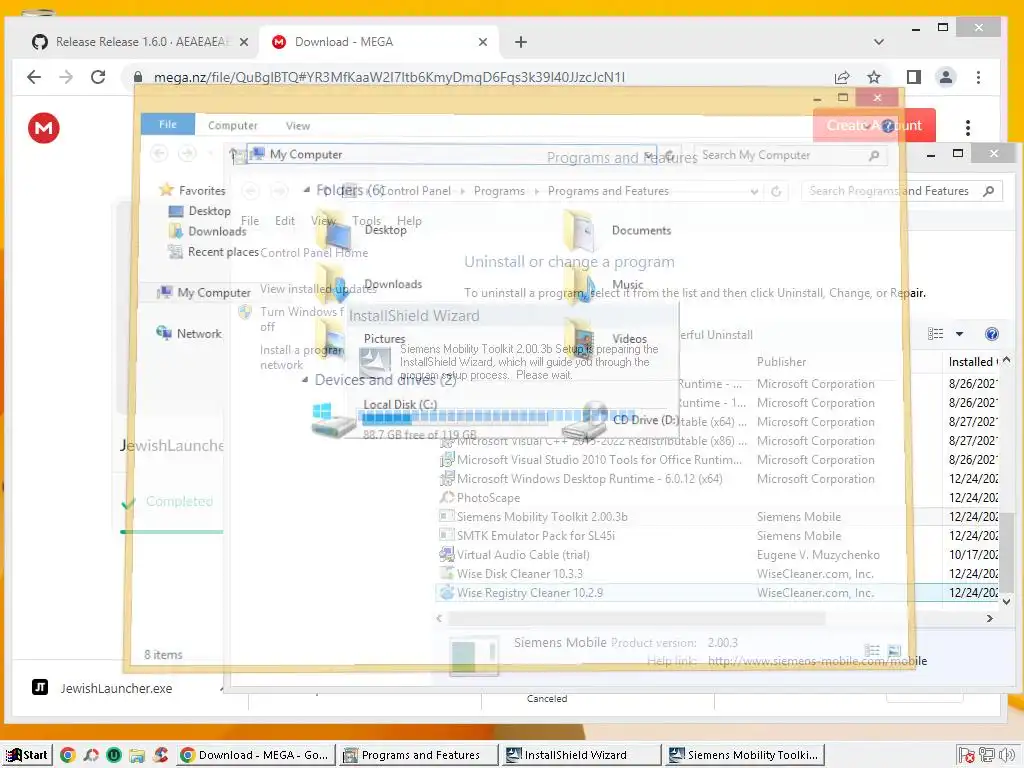Open the red swirl quick launch icon
Image resolution: width=1024 pixels, height=768 pixels.
161,755
